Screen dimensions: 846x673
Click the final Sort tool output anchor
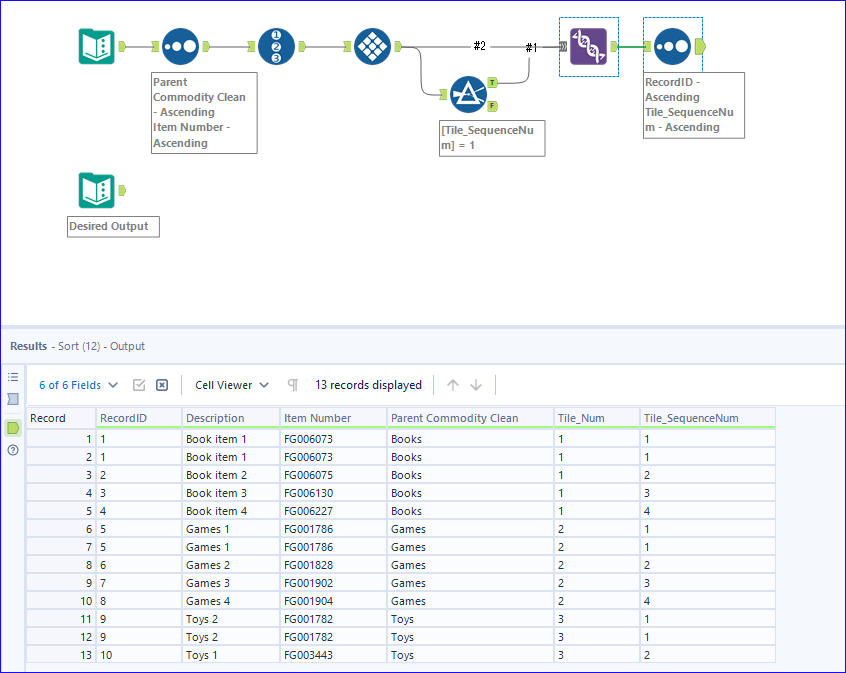coord(700,46)
